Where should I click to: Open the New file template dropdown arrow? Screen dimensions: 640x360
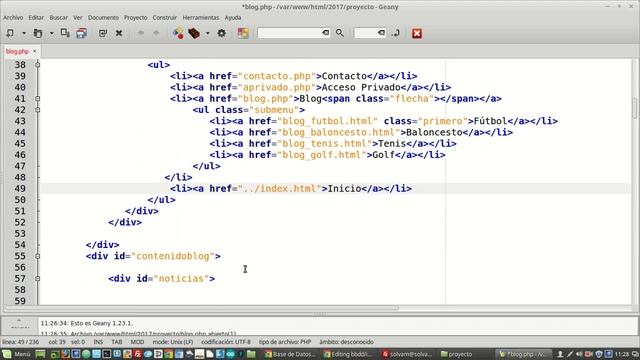24,33
